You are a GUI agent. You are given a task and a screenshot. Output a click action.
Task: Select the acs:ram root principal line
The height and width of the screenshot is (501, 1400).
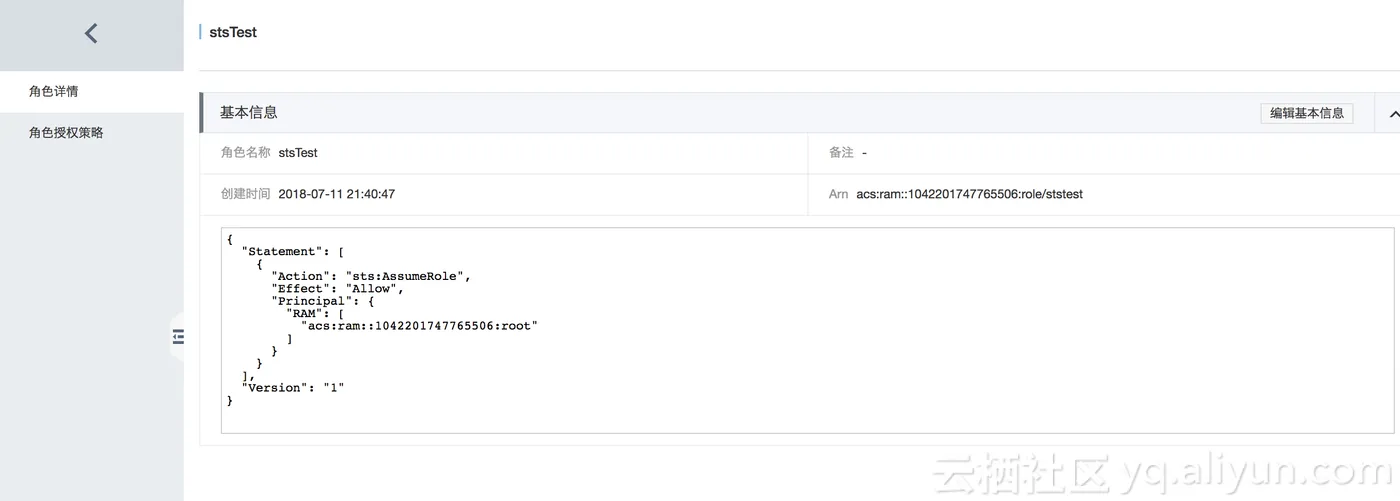click(420, 326)
